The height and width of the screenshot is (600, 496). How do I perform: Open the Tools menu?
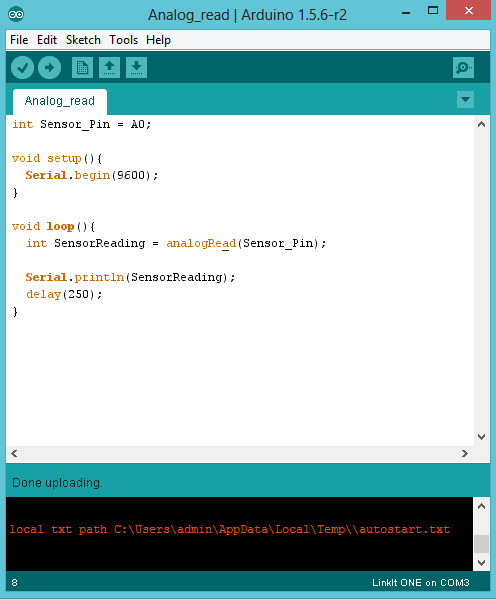[x=123, y=40]
